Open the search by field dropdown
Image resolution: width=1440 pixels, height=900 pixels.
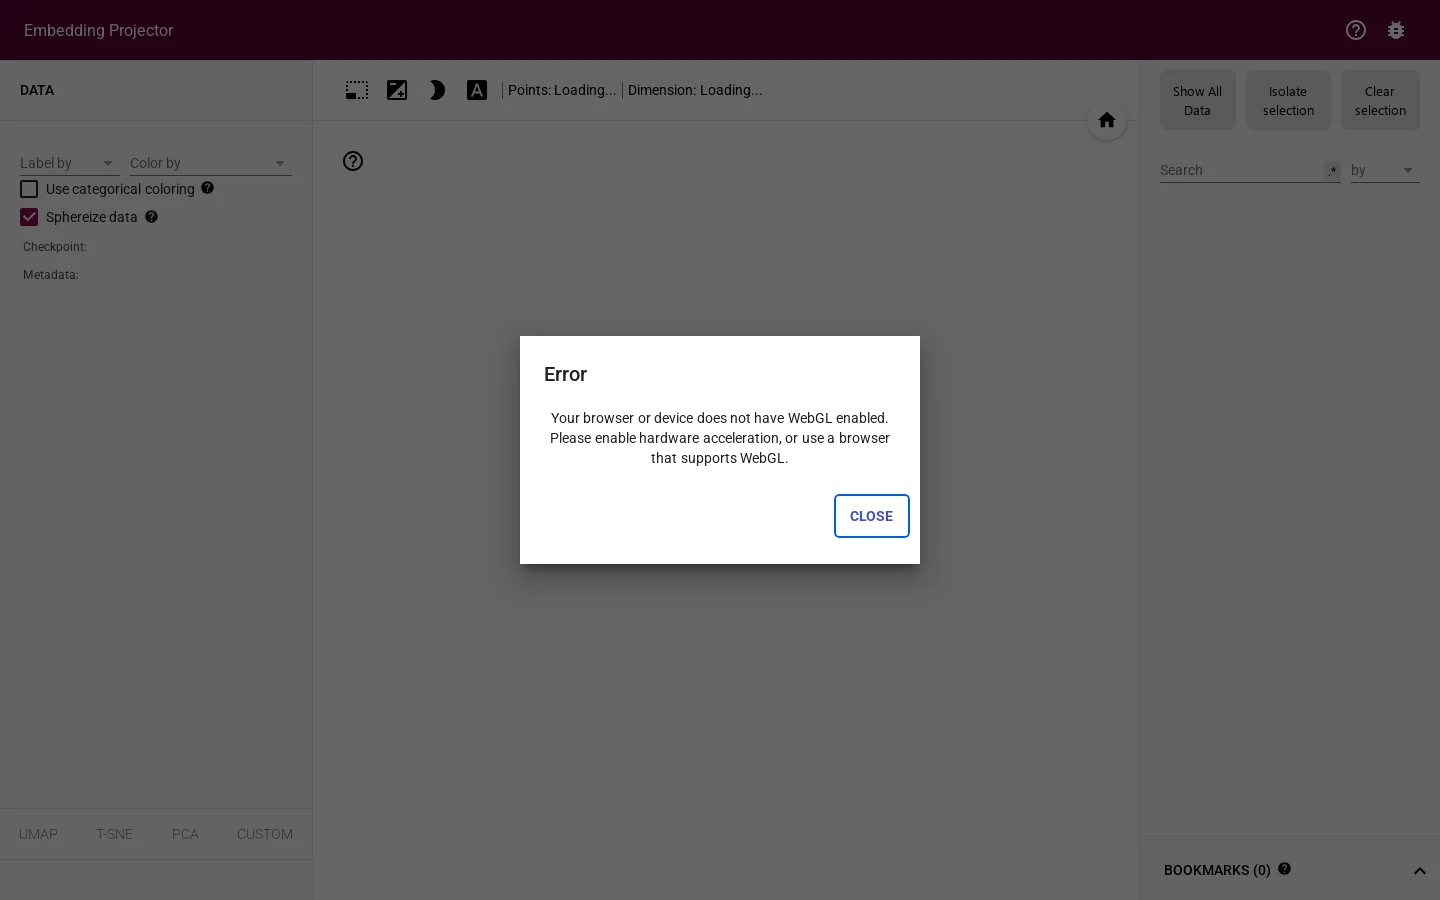click(x=1385, y=170)
